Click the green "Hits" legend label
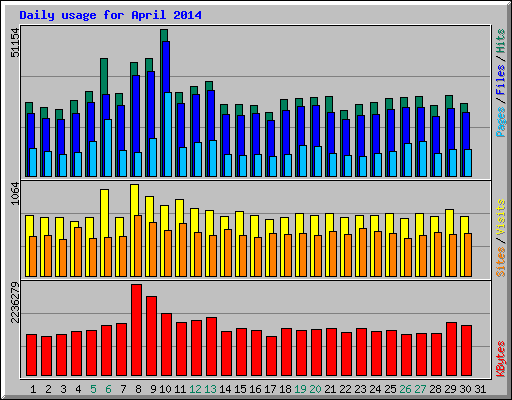Image resolution: width=512 pixels, height=400 pixels. [500, 41]
